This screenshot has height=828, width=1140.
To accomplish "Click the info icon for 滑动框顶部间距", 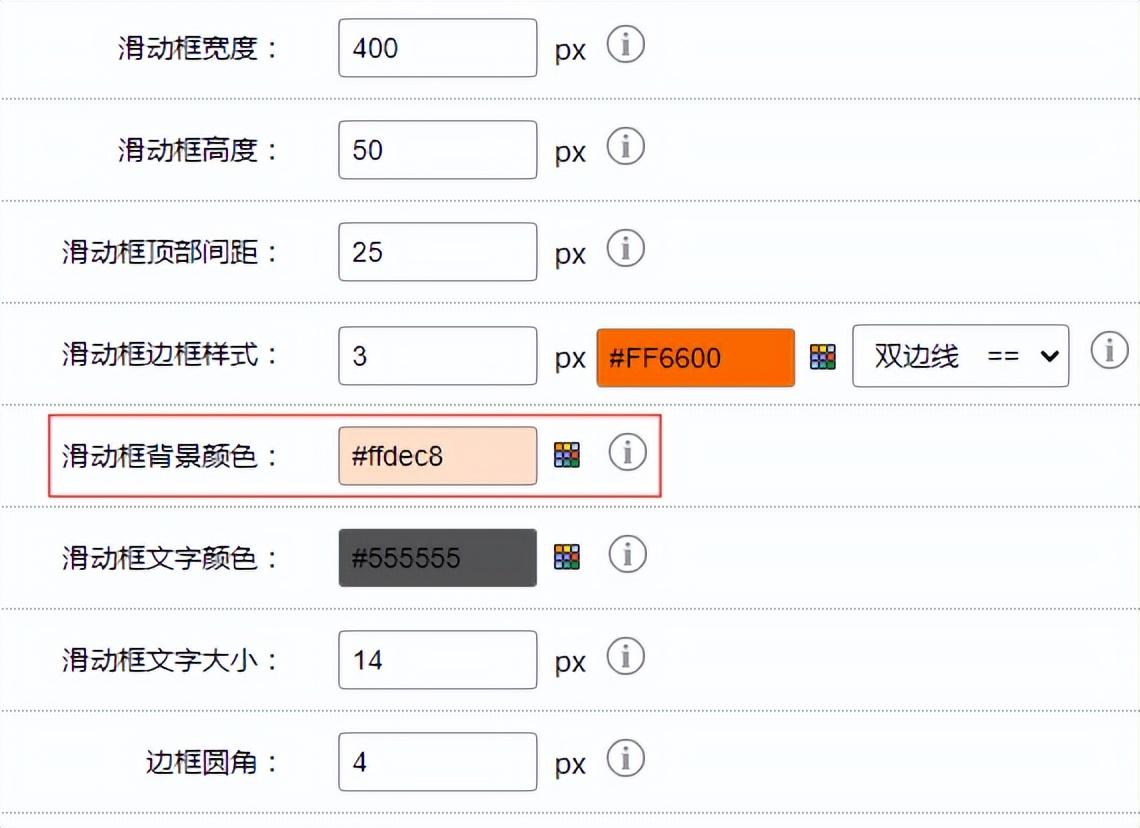I will tap(625, 248).
